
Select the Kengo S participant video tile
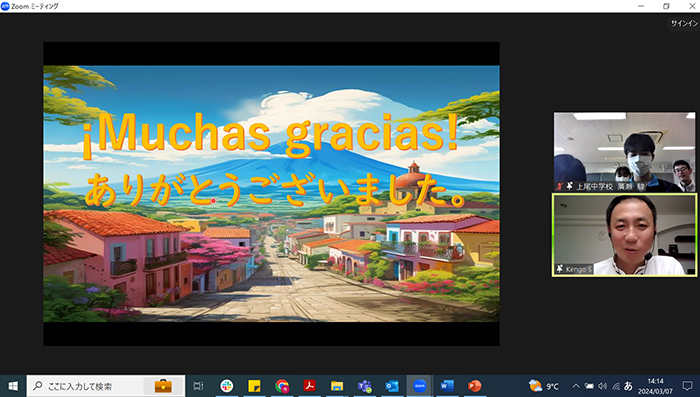pos(625,235)
